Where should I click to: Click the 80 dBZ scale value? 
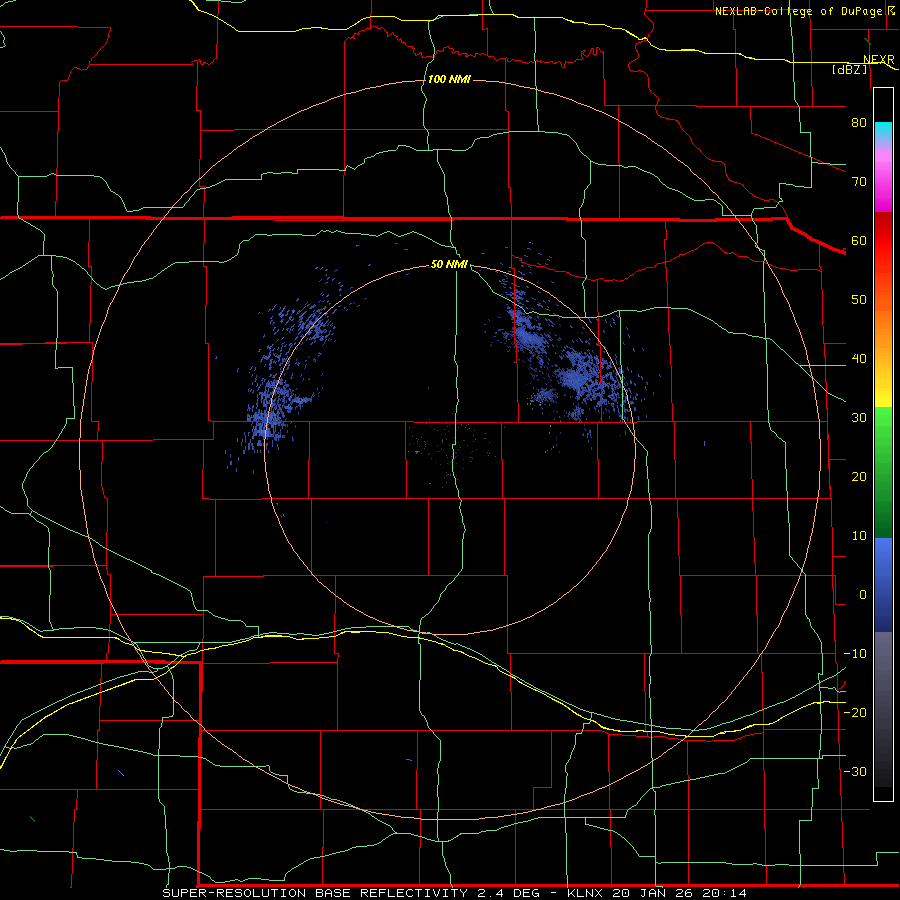click(859, 122)
